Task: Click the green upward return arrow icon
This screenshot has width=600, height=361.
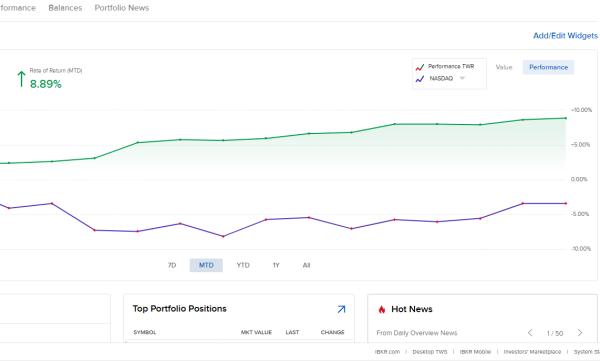Action: point(21,79)
